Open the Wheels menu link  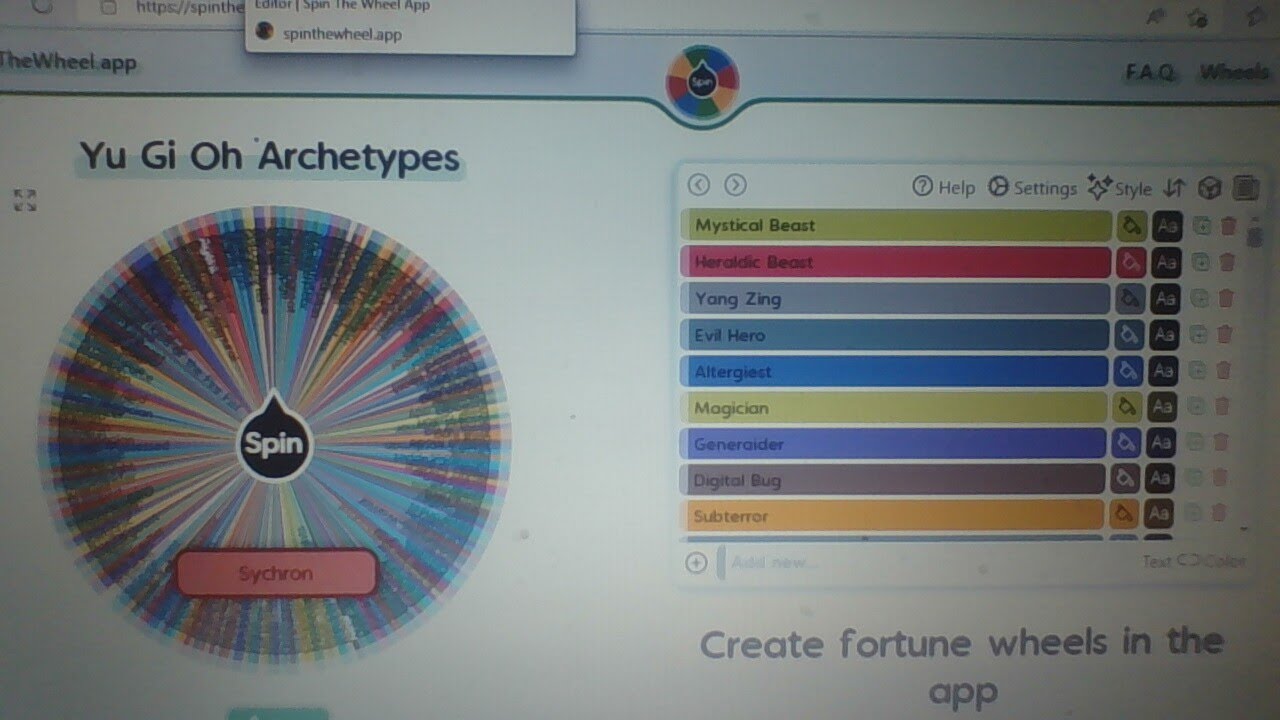pos(1235,72)
